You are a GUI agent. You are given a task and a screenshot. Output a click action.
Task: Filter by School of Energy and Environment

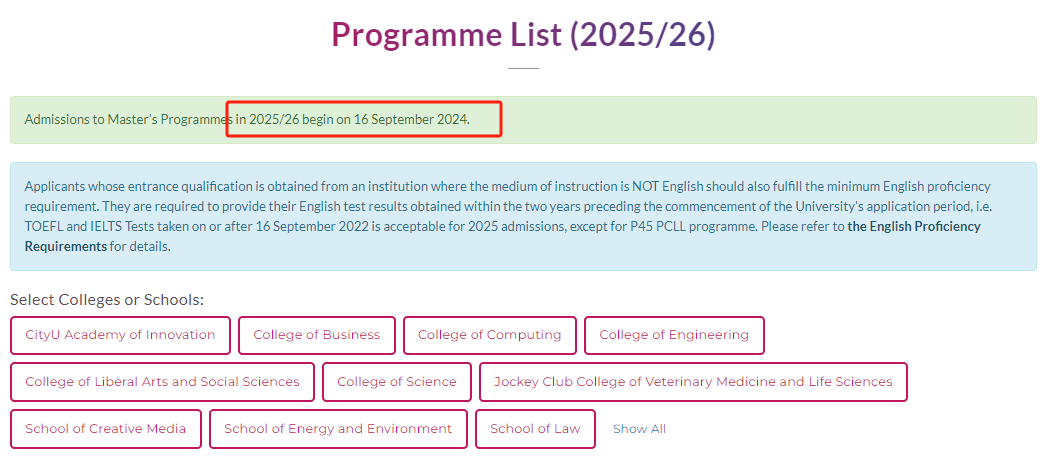point(338,428)
